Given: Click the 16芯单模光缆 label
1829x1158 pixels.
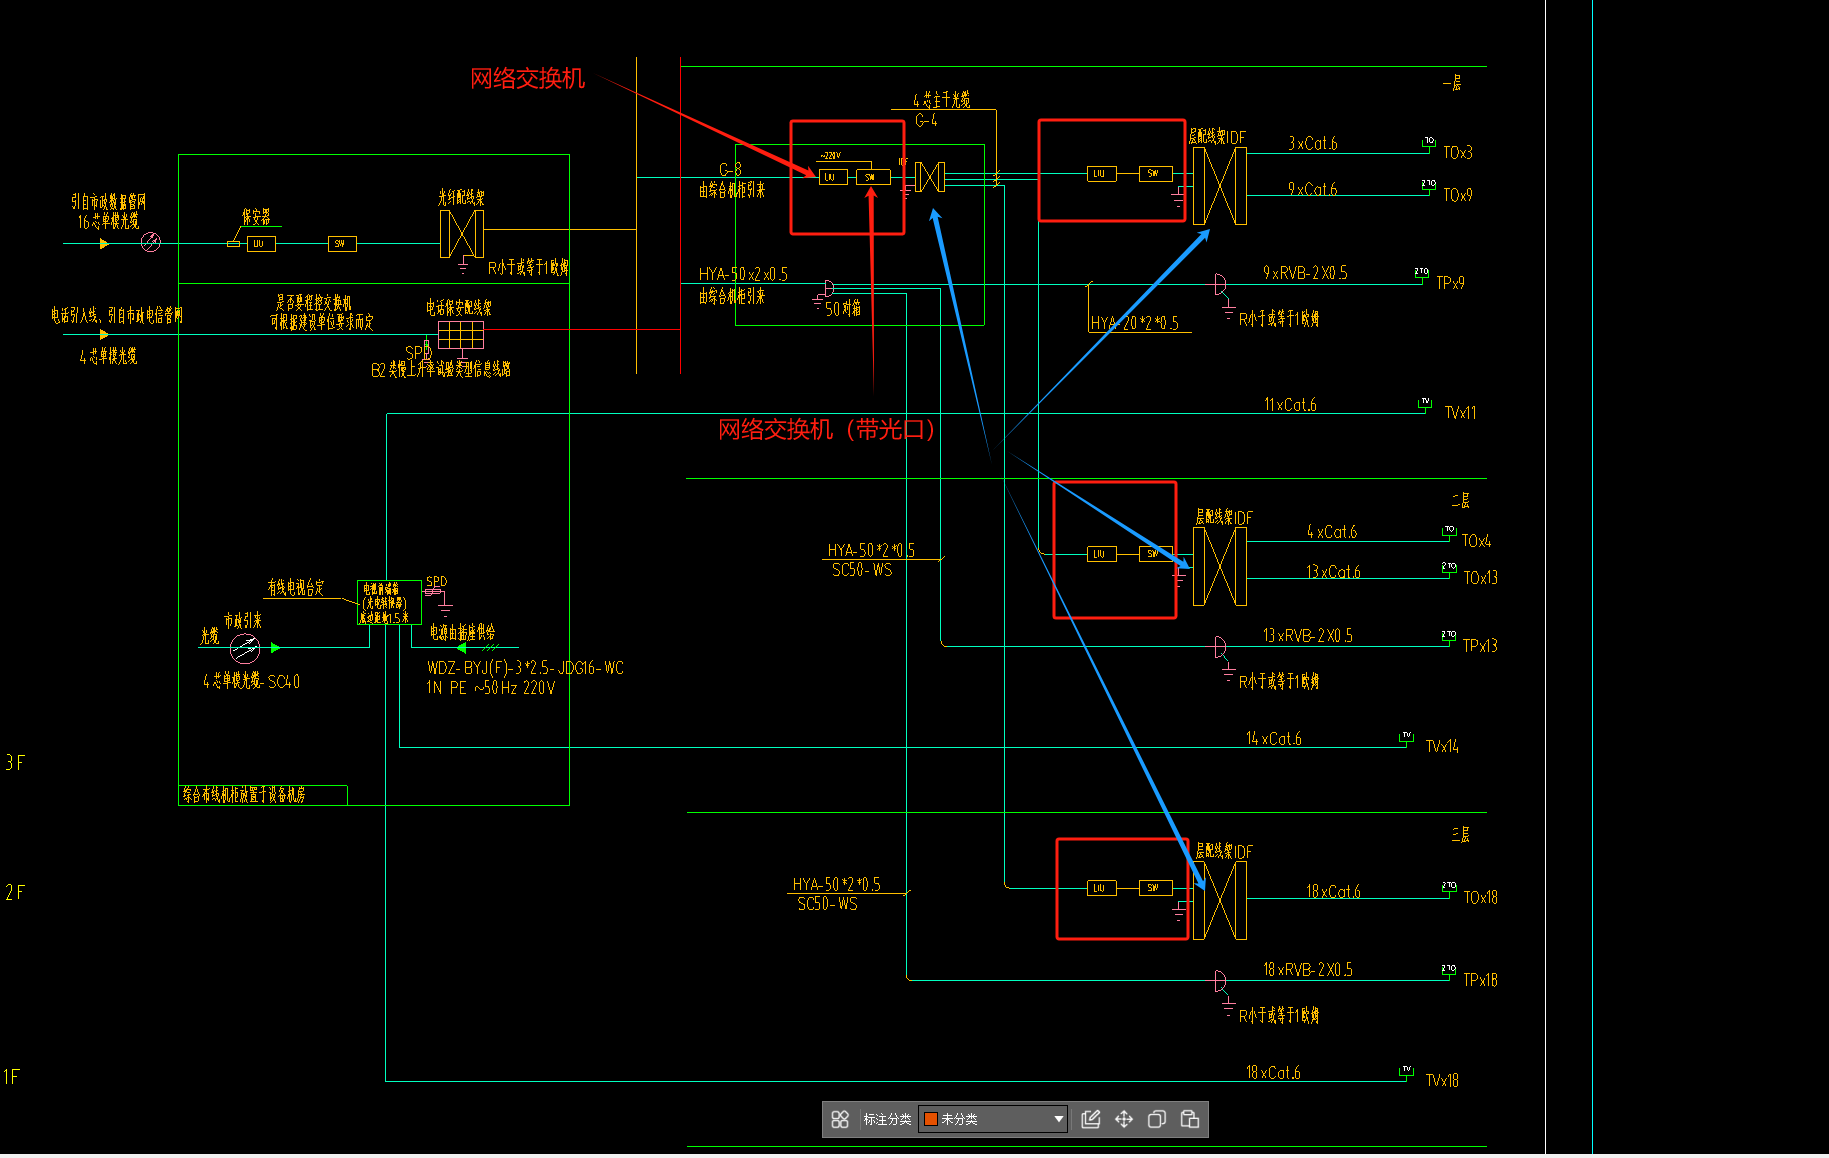Looking at the screenshot, I should pyautogui.click(x=109, y=222).
